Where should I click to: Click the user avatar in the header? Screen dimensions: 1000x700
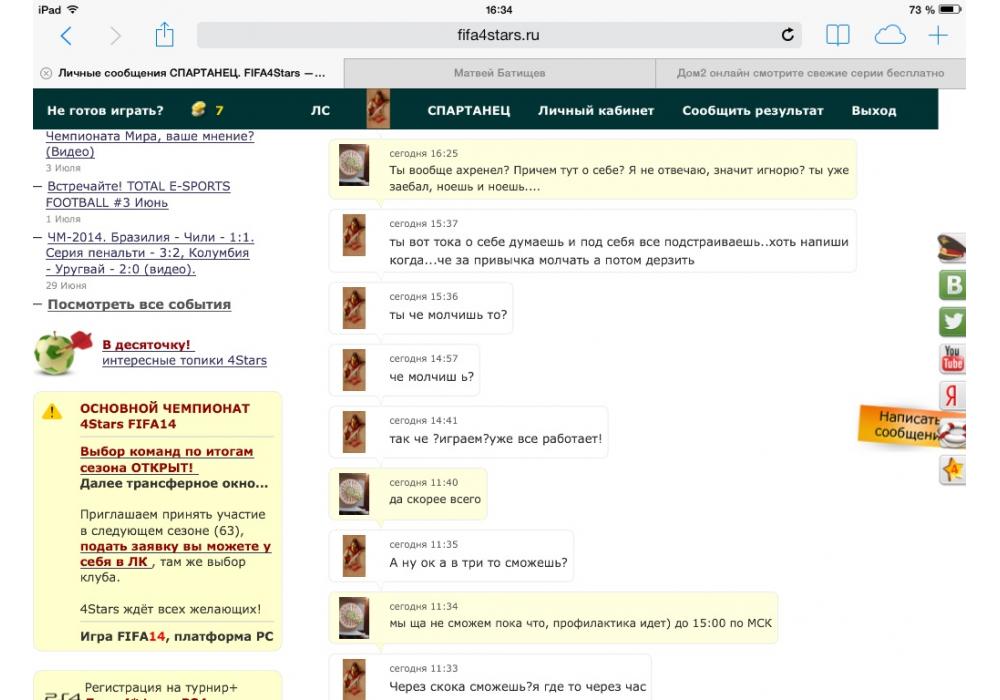click(x=378, y=109)
